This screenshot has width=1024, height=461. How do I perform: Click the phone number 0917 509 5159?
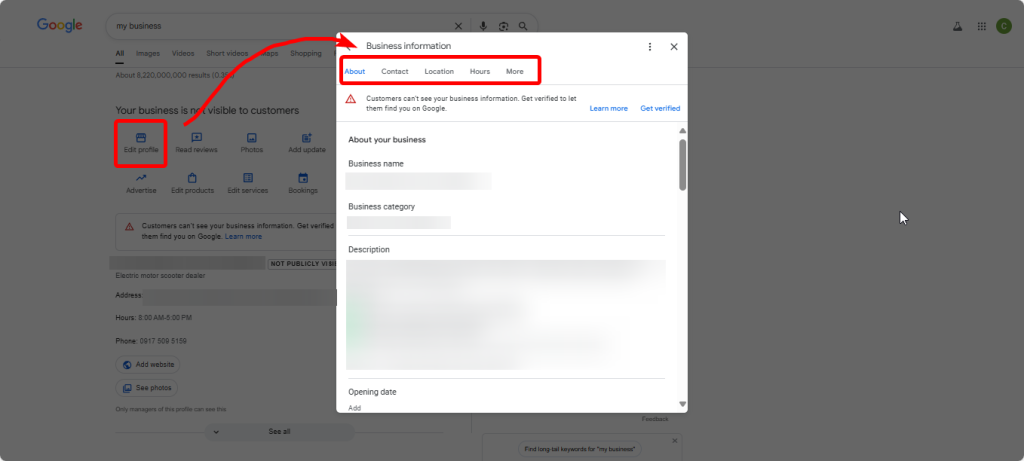[163, 341]
